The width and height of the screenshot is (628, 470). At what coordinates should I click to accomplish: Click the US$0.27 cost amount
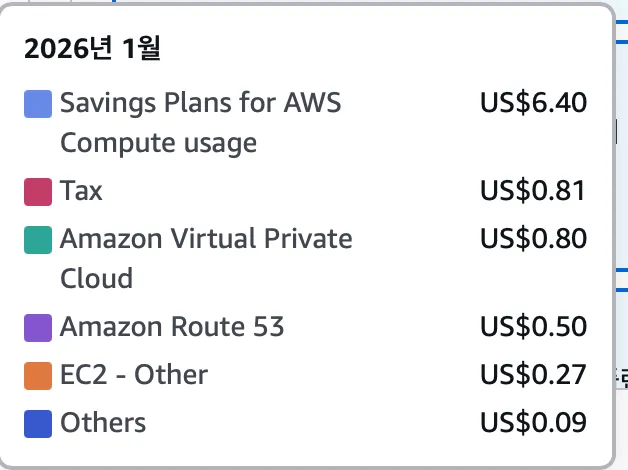pos(533,375)
